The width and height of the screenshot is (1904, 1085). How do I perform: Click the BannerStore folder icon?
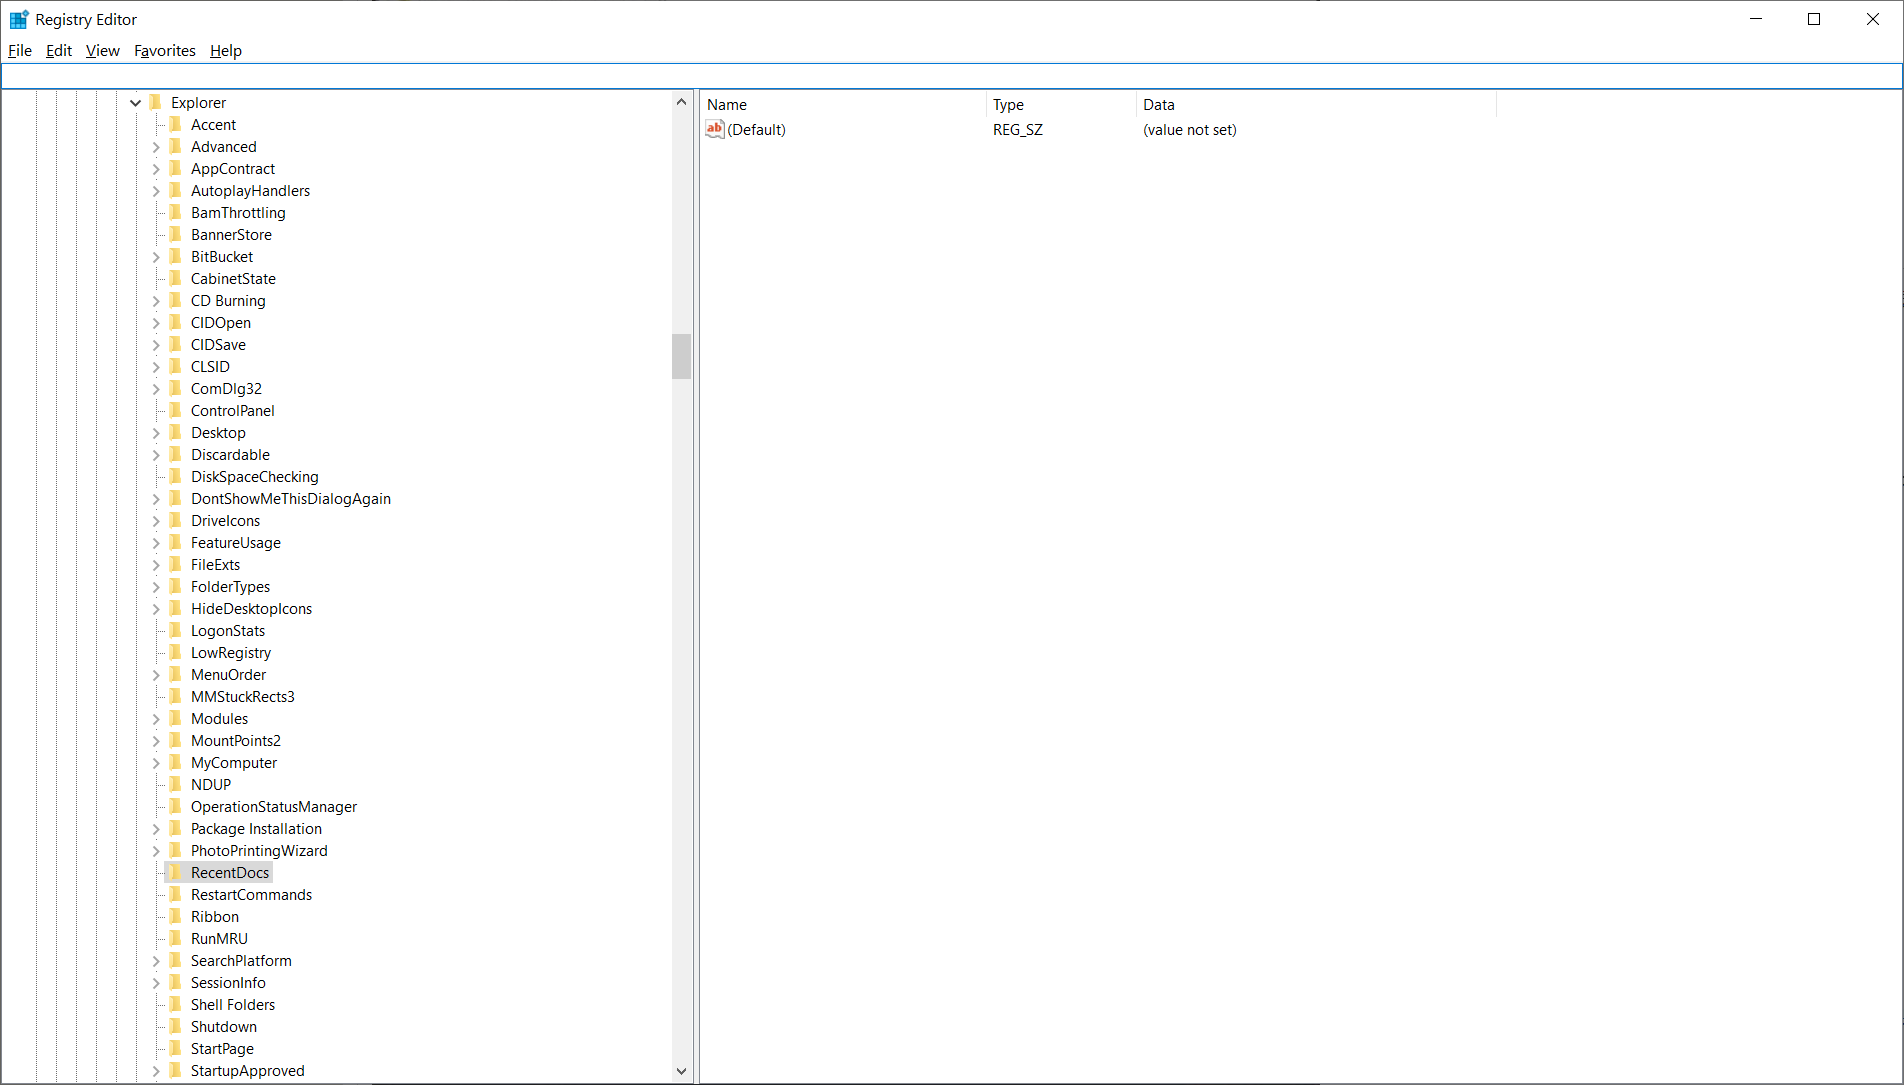[x=175, y=234]
